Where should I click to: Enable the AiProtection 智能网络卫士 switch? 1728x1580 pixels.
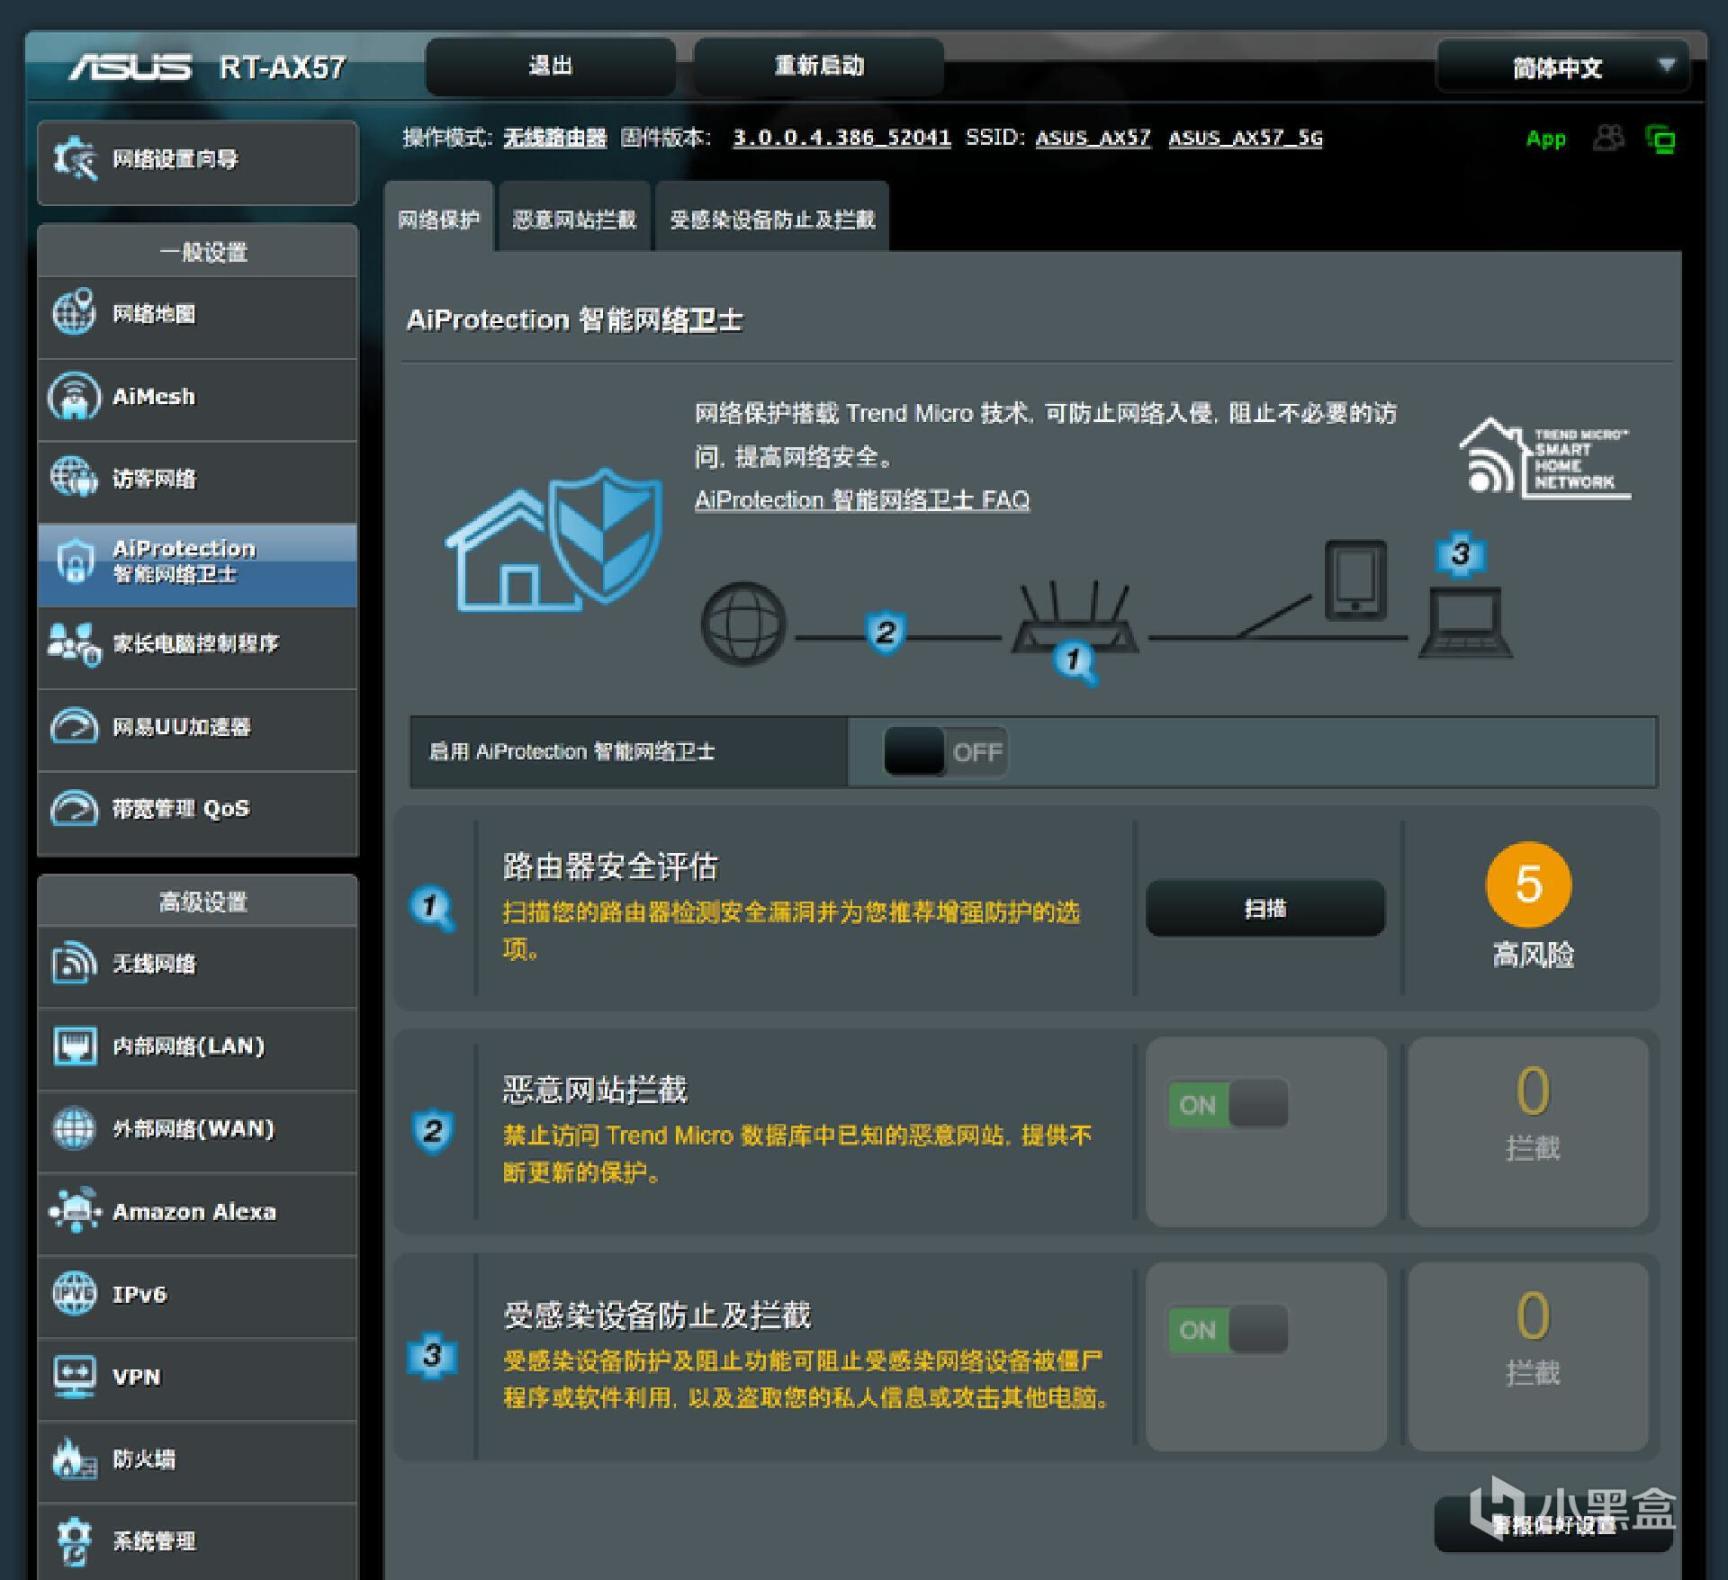945,752
